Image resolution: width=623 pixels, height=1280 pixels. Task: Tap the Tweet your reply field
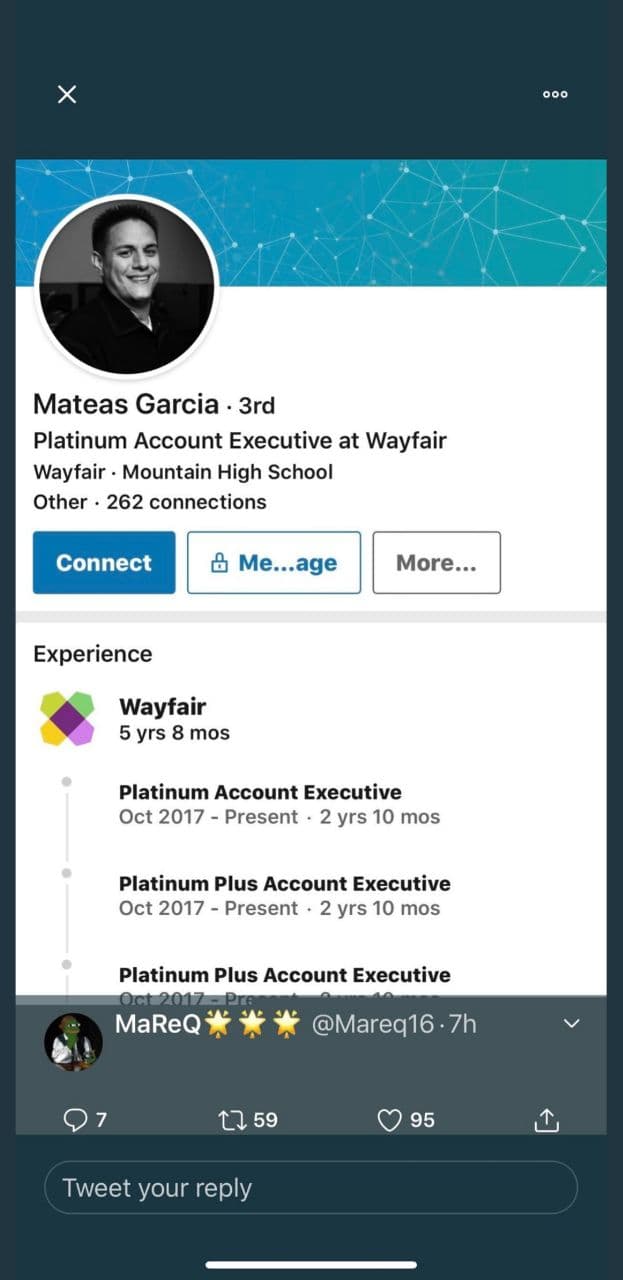tap(310, 1188)
